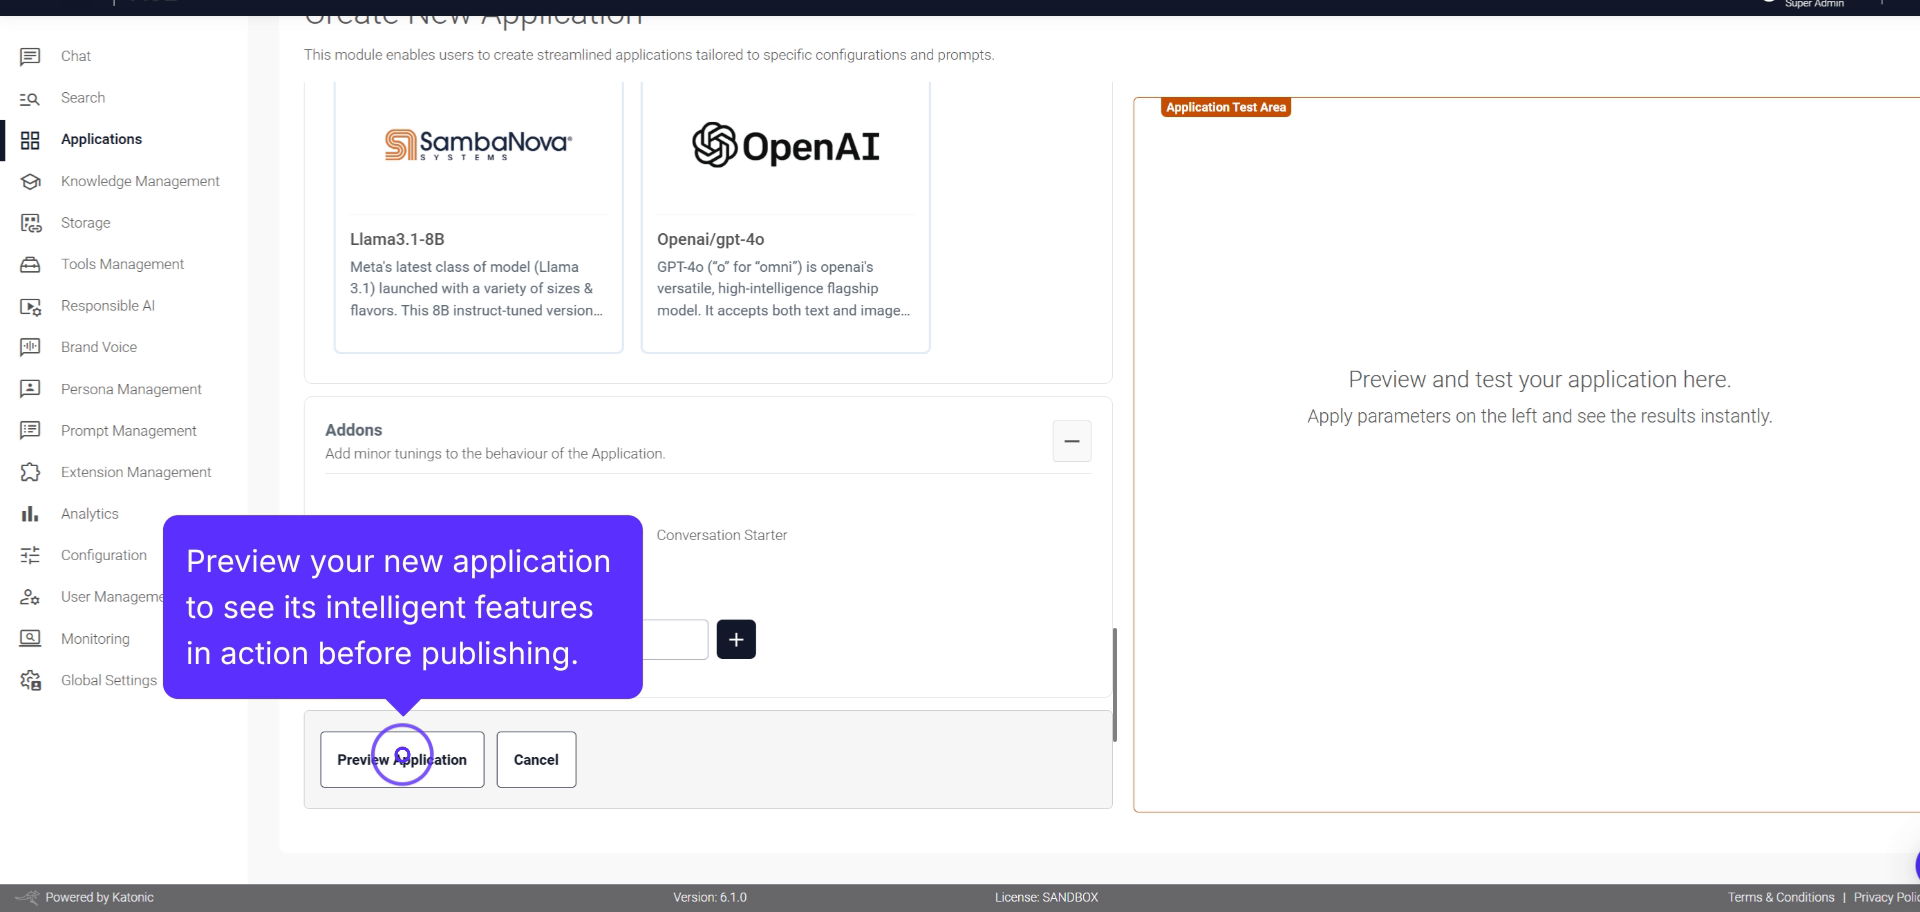Screen dimensions: 1920x912
Task: Open the Terms & Conditions link
Action: pos(1780,897)
